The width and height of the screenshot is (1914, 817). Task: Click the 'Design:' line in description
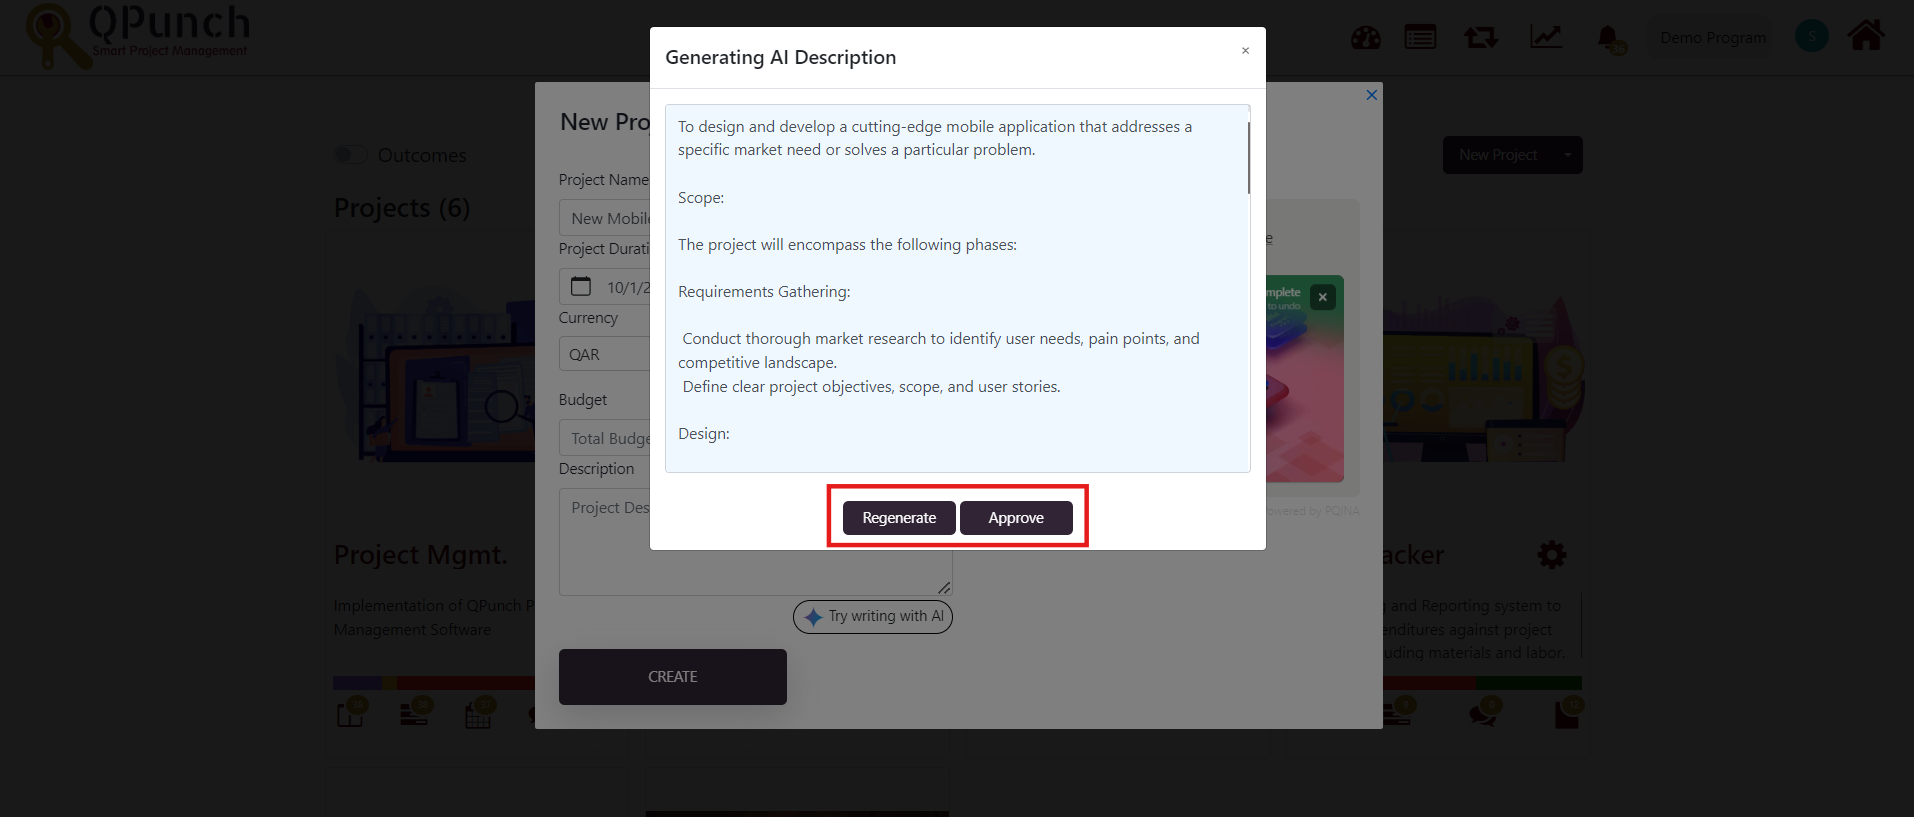click(704, 434)
